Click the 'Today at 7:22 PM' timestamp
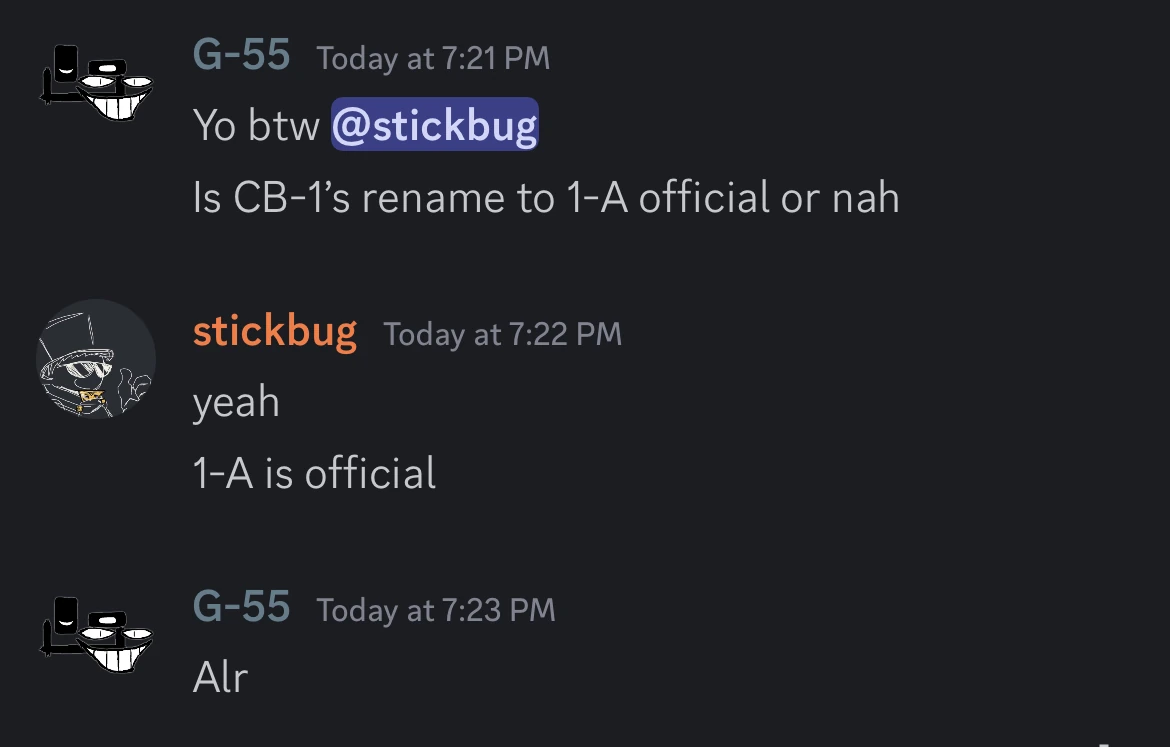Image resolution: width=1170 pixels, height=747 pixels. coord(502,335)
